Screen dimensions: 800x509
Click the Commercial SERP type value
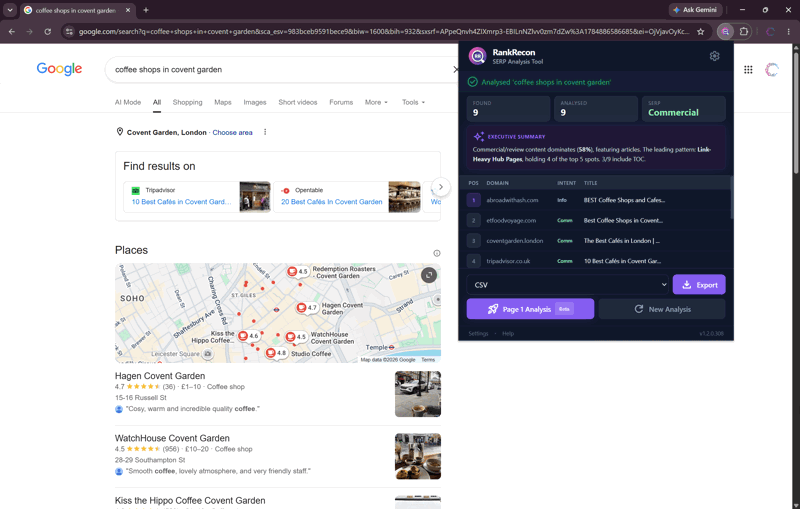673,113
